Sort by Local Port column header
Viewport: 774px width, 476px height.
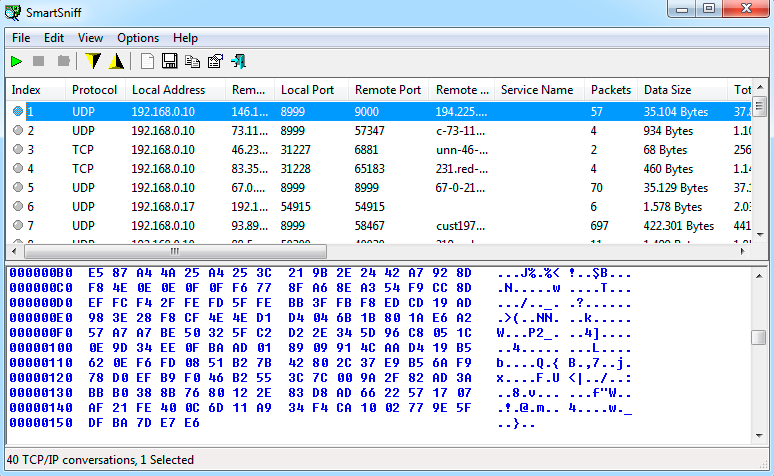311,90
